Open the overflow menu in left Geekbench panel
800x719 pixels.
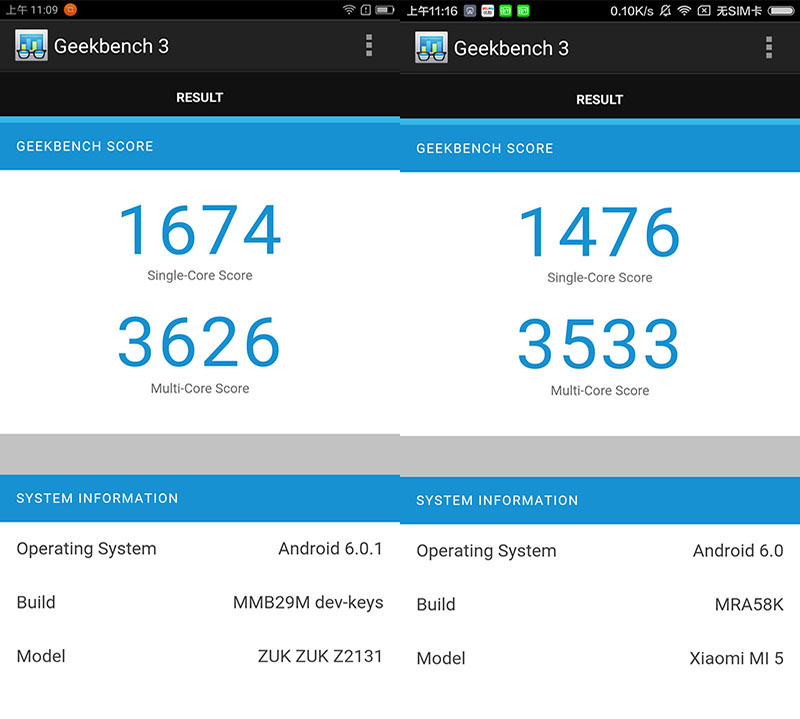[x=369, y=45]
